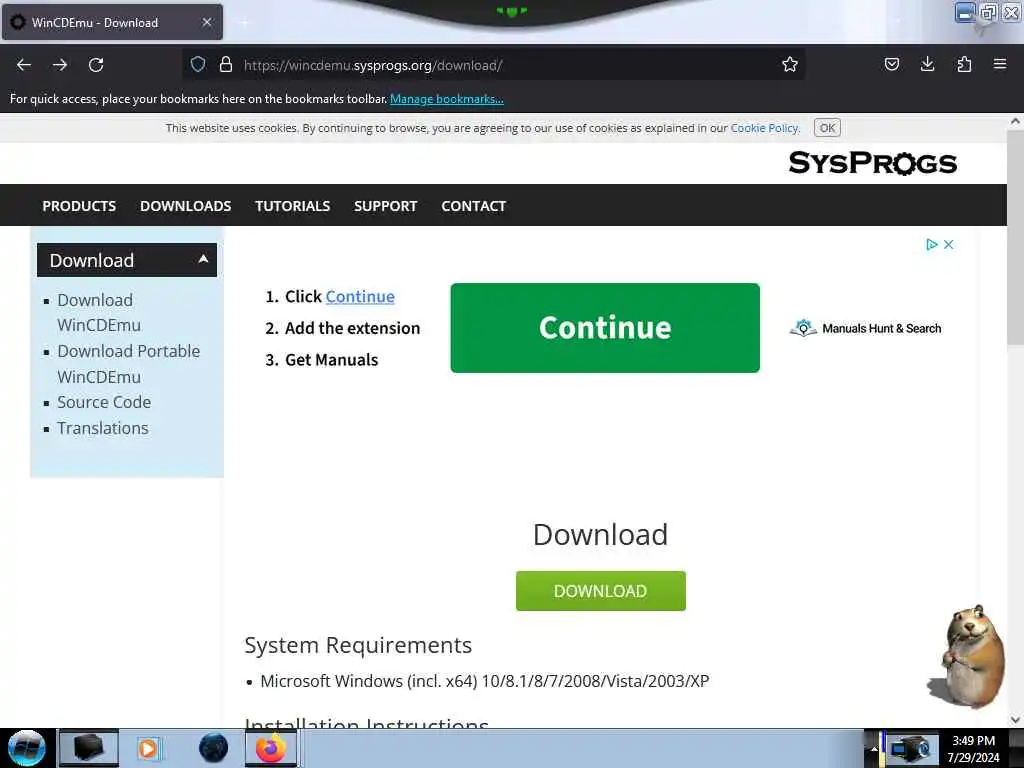This screenshot has height=768, width=1024.
Task: View site security padlock icon
Action: pos(226,64)
